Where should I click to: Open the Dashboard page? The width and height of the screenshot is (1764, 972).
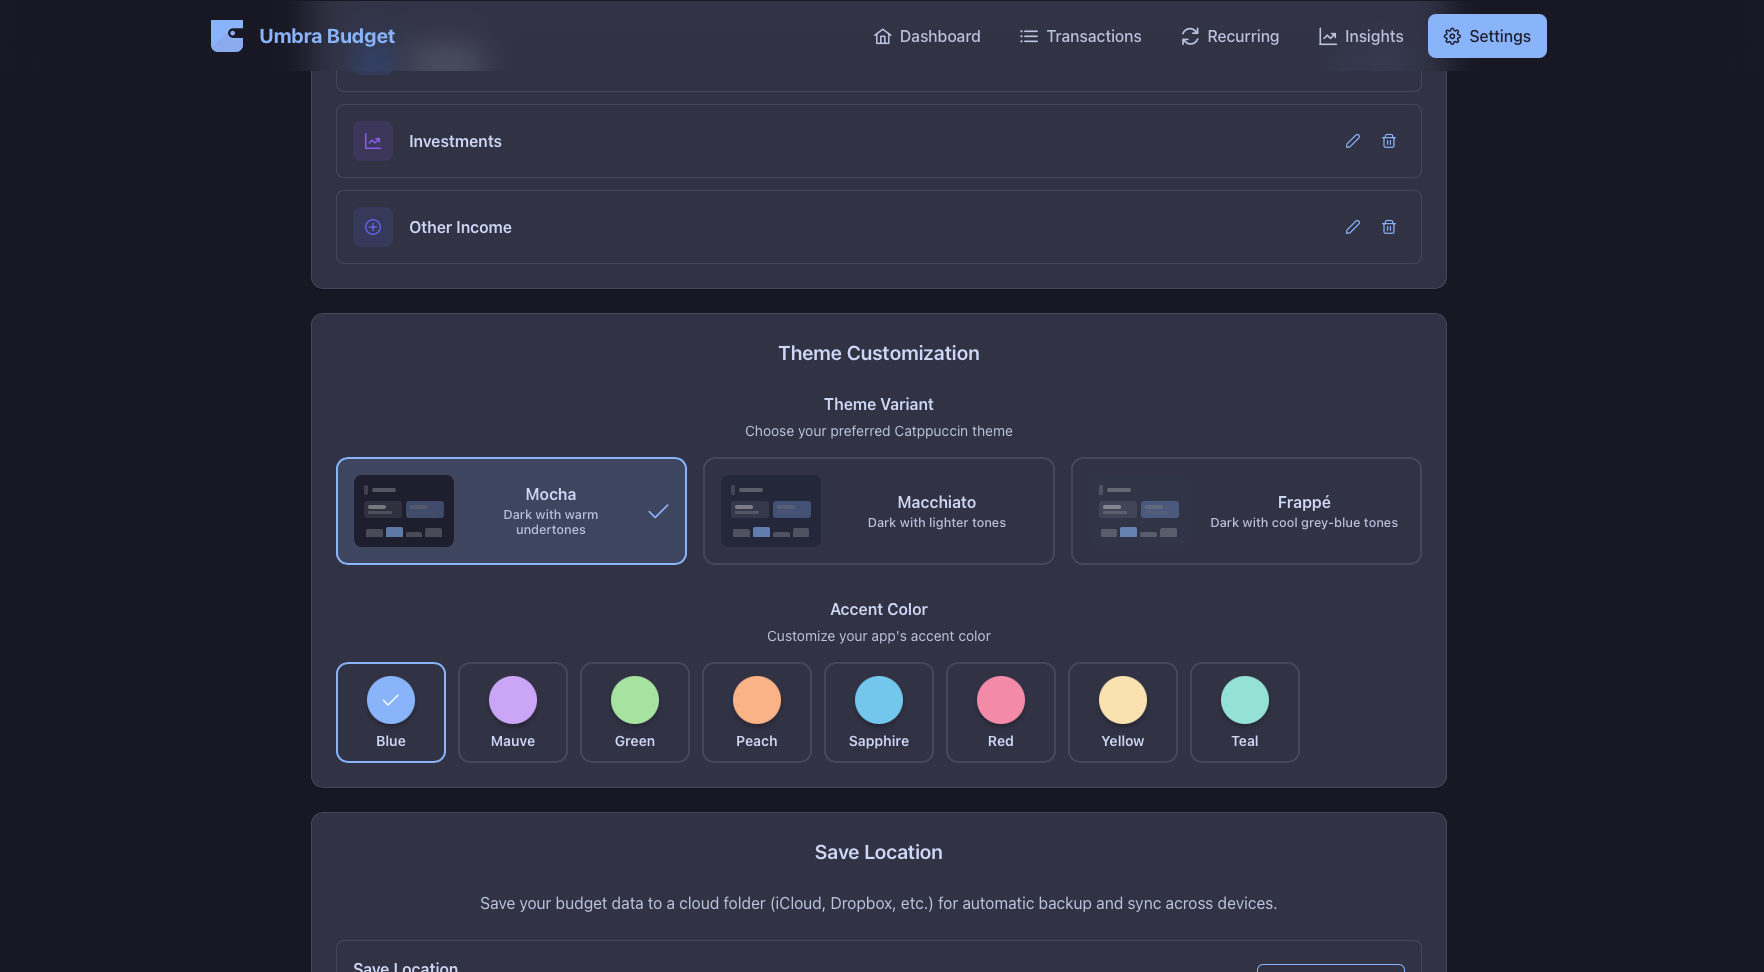[x=926, y=36]
